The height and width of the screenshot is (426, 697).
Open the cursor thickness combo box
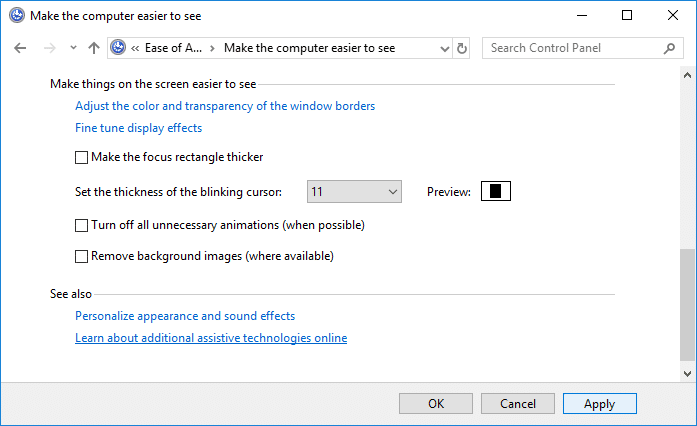[x=353, y=191]
